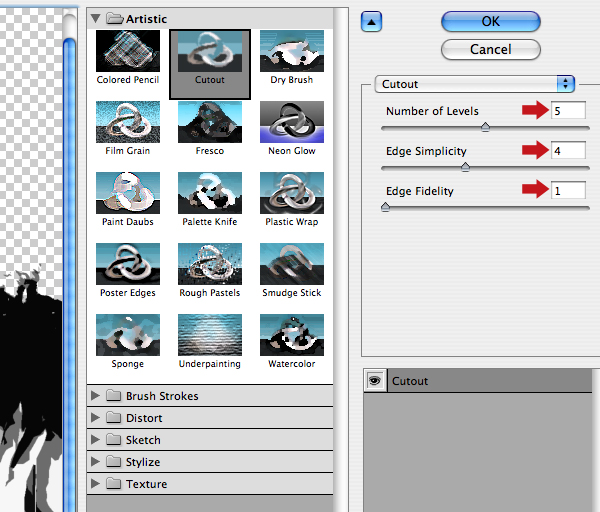Click the Texture folder icon
The image size is (600, 512).
(x=113, y=483)
